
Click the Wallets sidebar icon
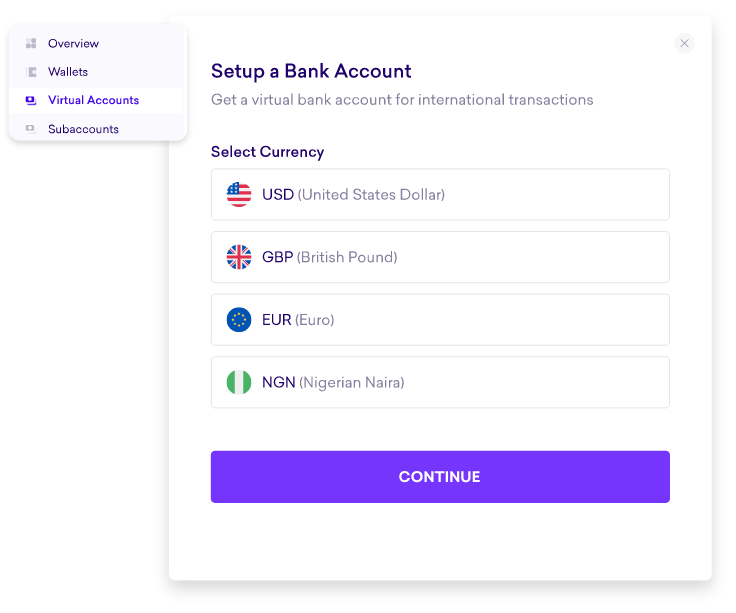coord(31,72)
